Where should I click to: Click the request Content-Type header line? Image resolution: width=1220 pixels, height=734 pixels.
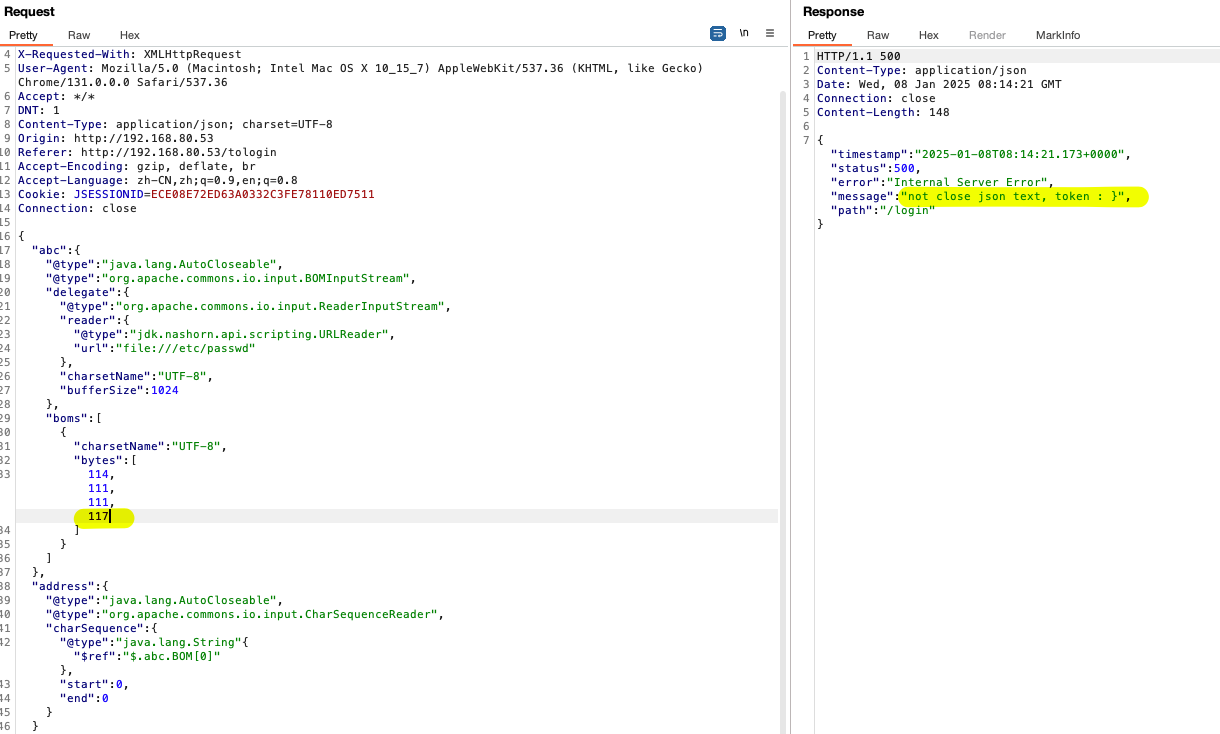175,124
